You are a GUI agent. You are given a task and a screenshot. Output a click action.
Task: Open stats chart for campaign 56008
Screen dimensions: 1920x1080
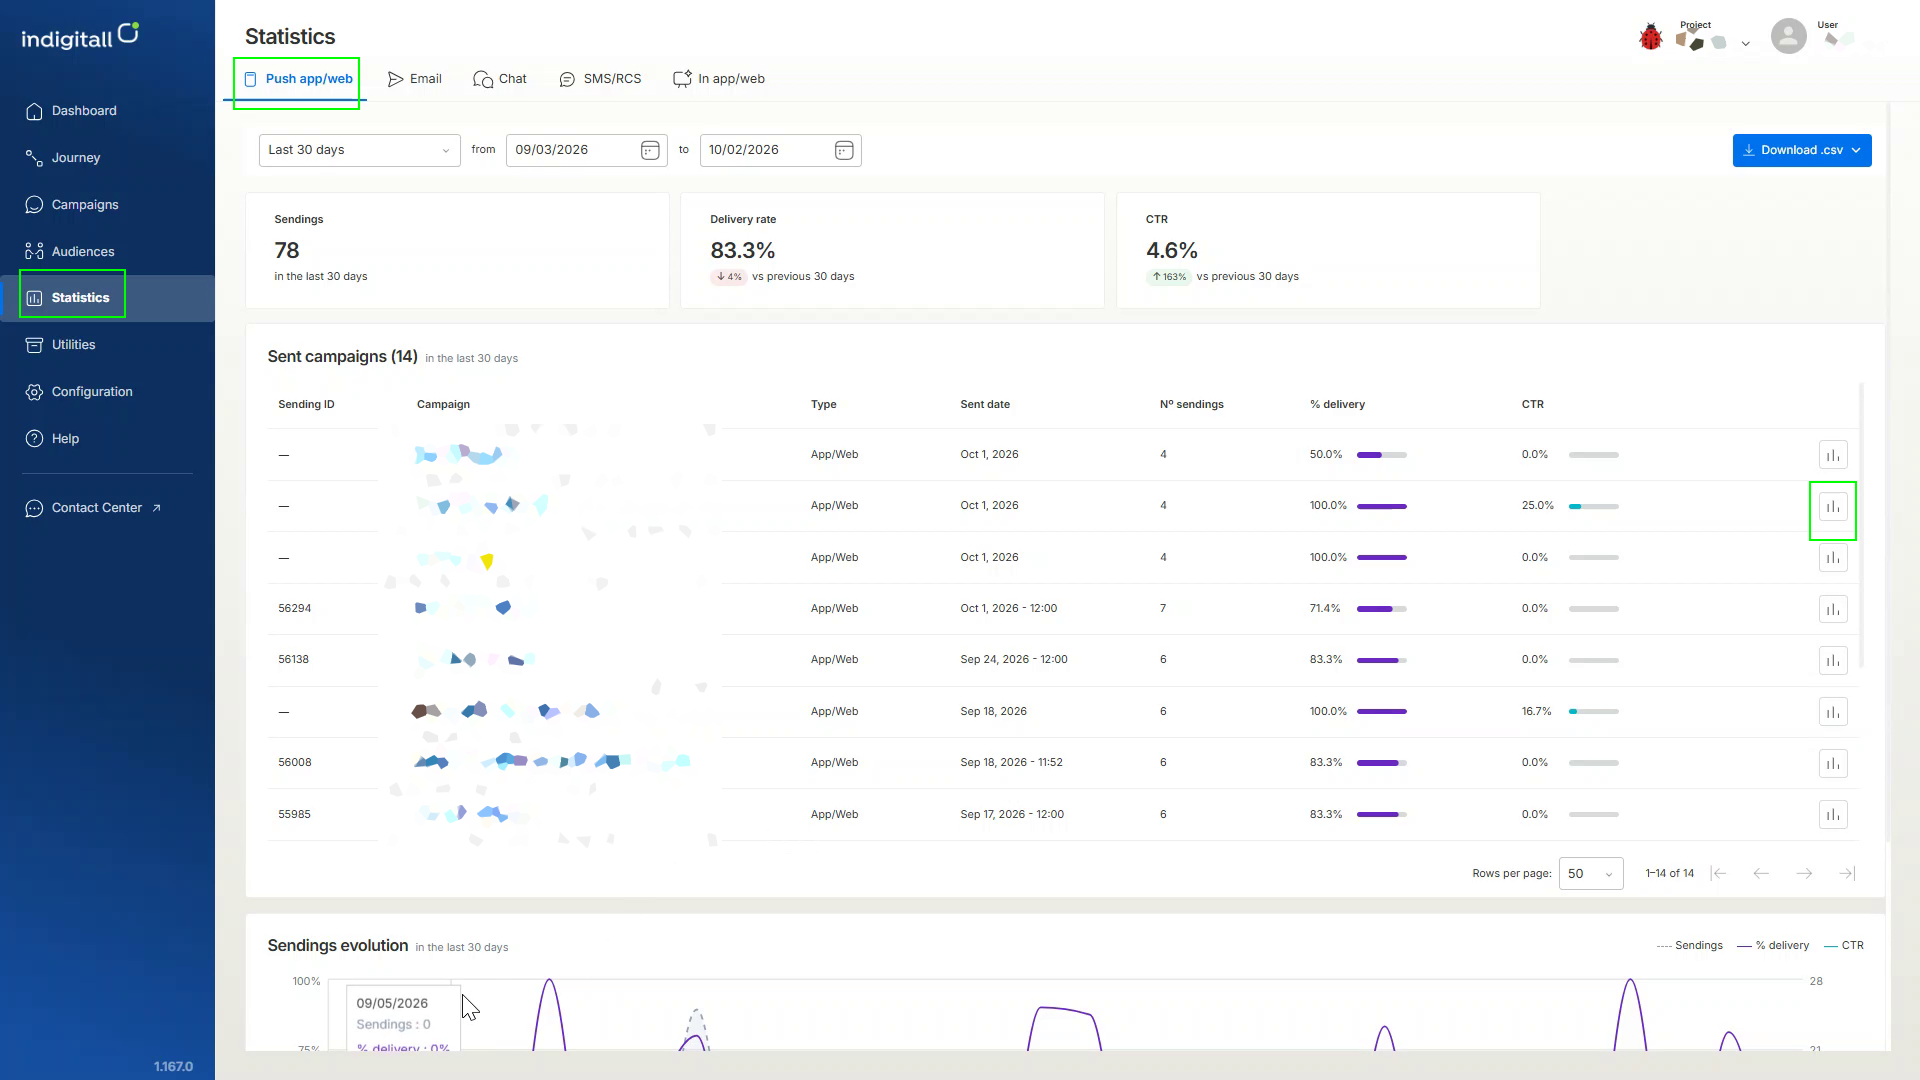click(x=1833, y=763)
